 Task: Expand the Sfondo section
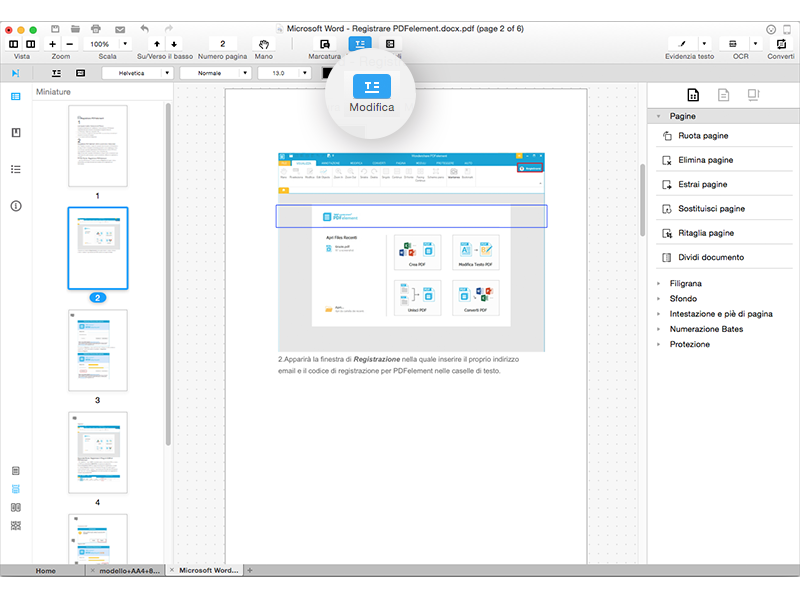659,299
